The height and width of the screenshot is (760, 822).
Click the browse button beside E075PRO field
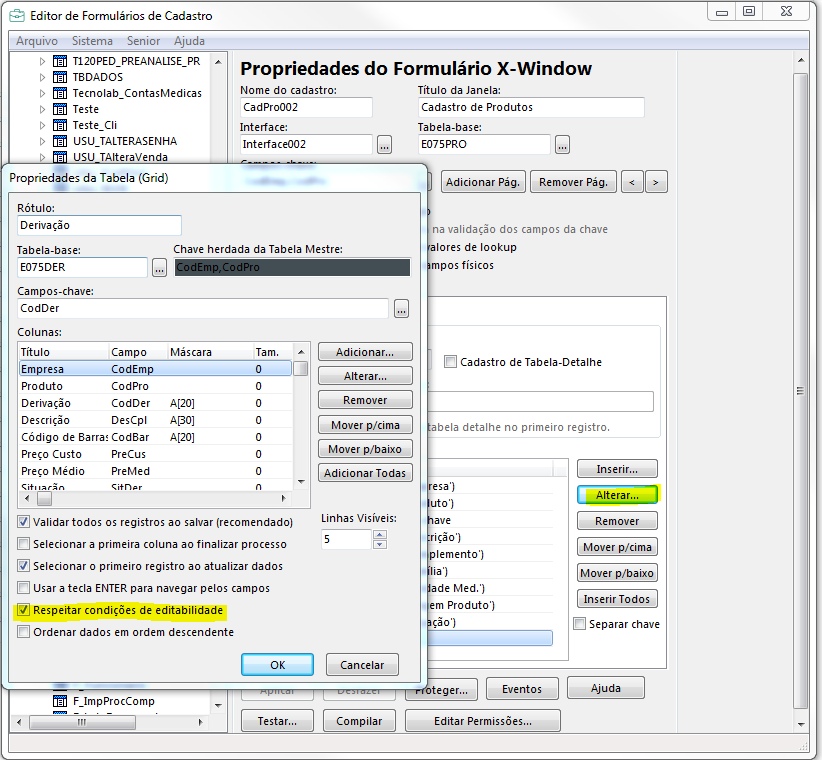[563, 145]
